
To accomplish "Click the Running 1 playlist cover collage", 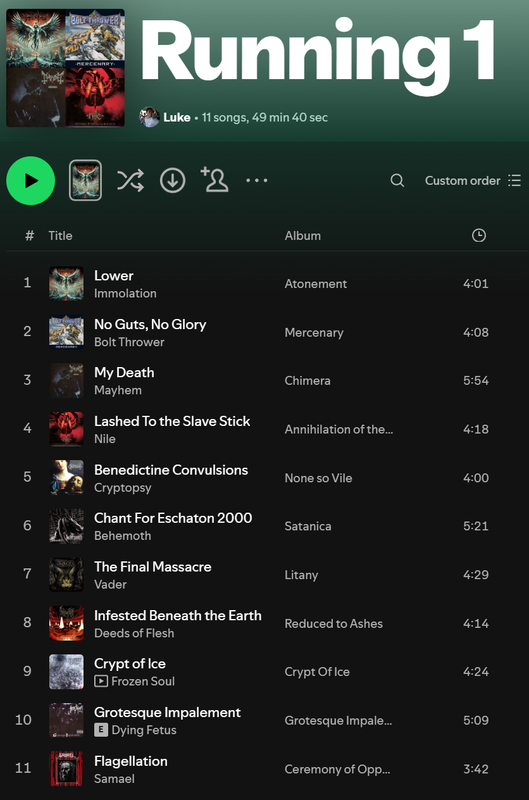I will click(x=65, y=68).
